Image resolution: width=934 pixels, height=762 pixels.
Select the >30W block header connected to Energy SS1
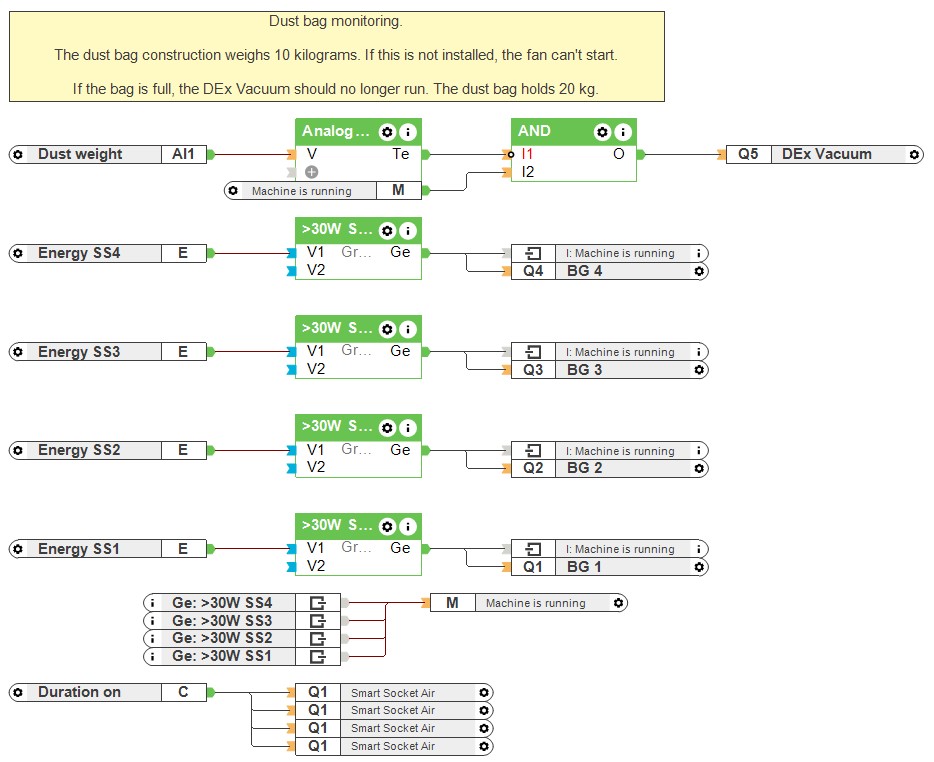coord(337,525)
